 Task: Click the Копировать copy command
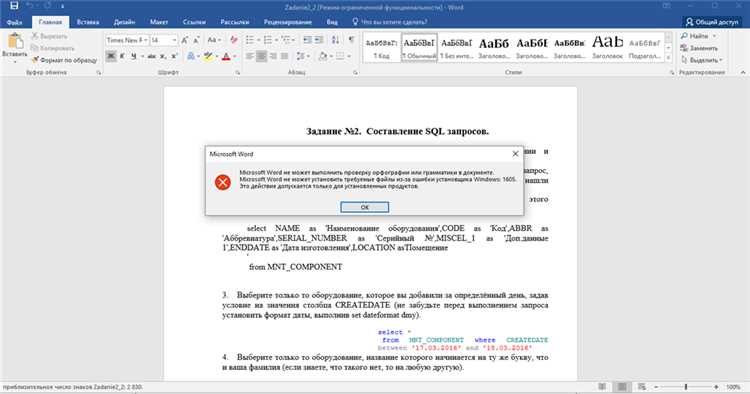pos(53,48)
